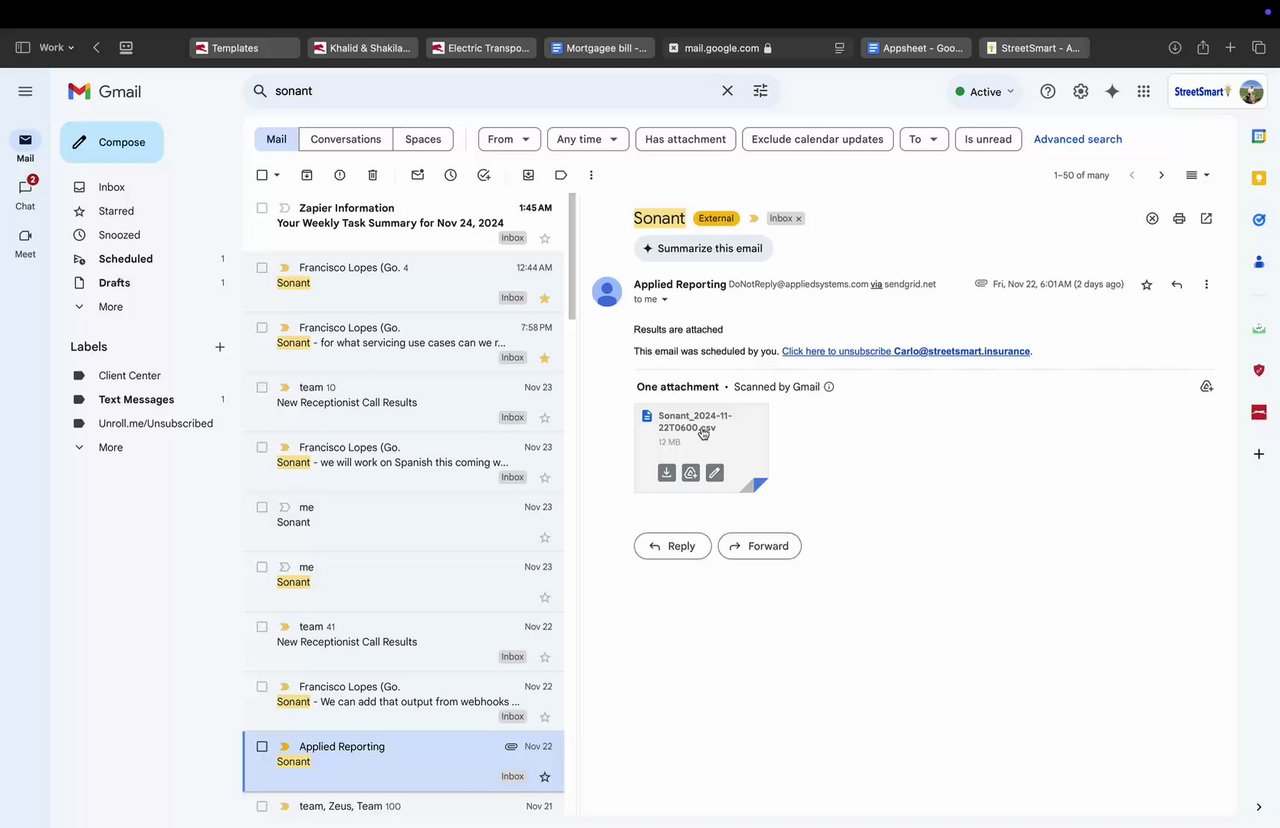Show recipient details next to 'to me'
The image size is (1280, 828).
coord(664,300)
